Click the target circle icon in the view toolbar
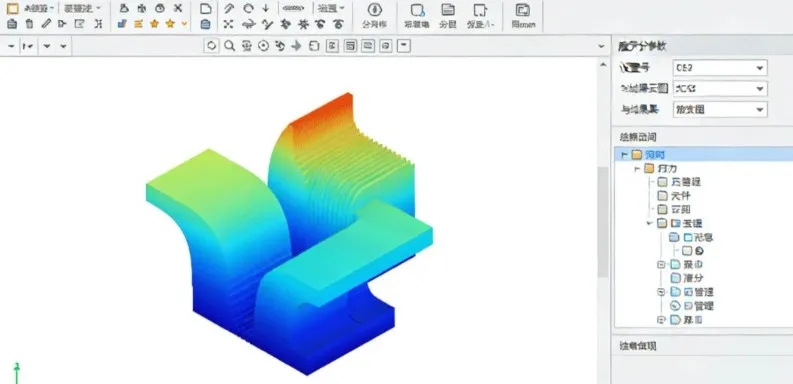Image resolution: width=793 pixels, height=384 pixels. click(263, 46)
